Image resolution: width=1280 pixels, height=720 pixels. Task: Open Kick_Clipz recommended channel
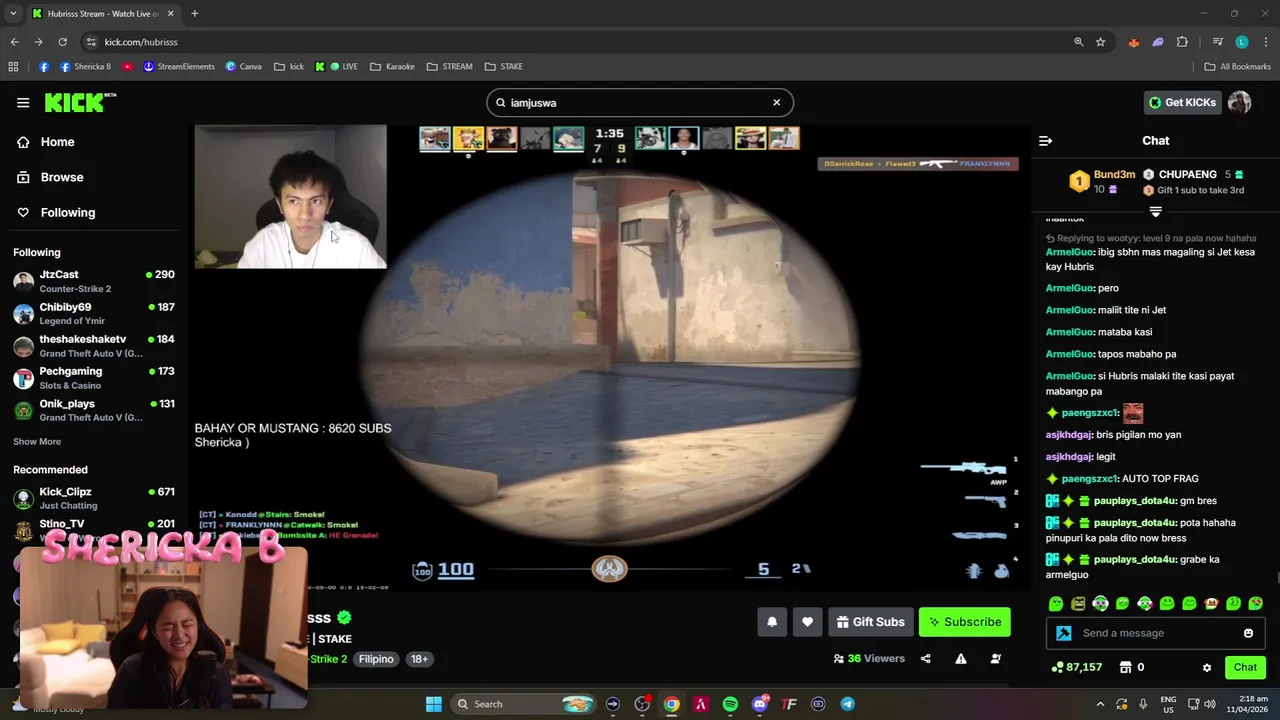point(94,498)
